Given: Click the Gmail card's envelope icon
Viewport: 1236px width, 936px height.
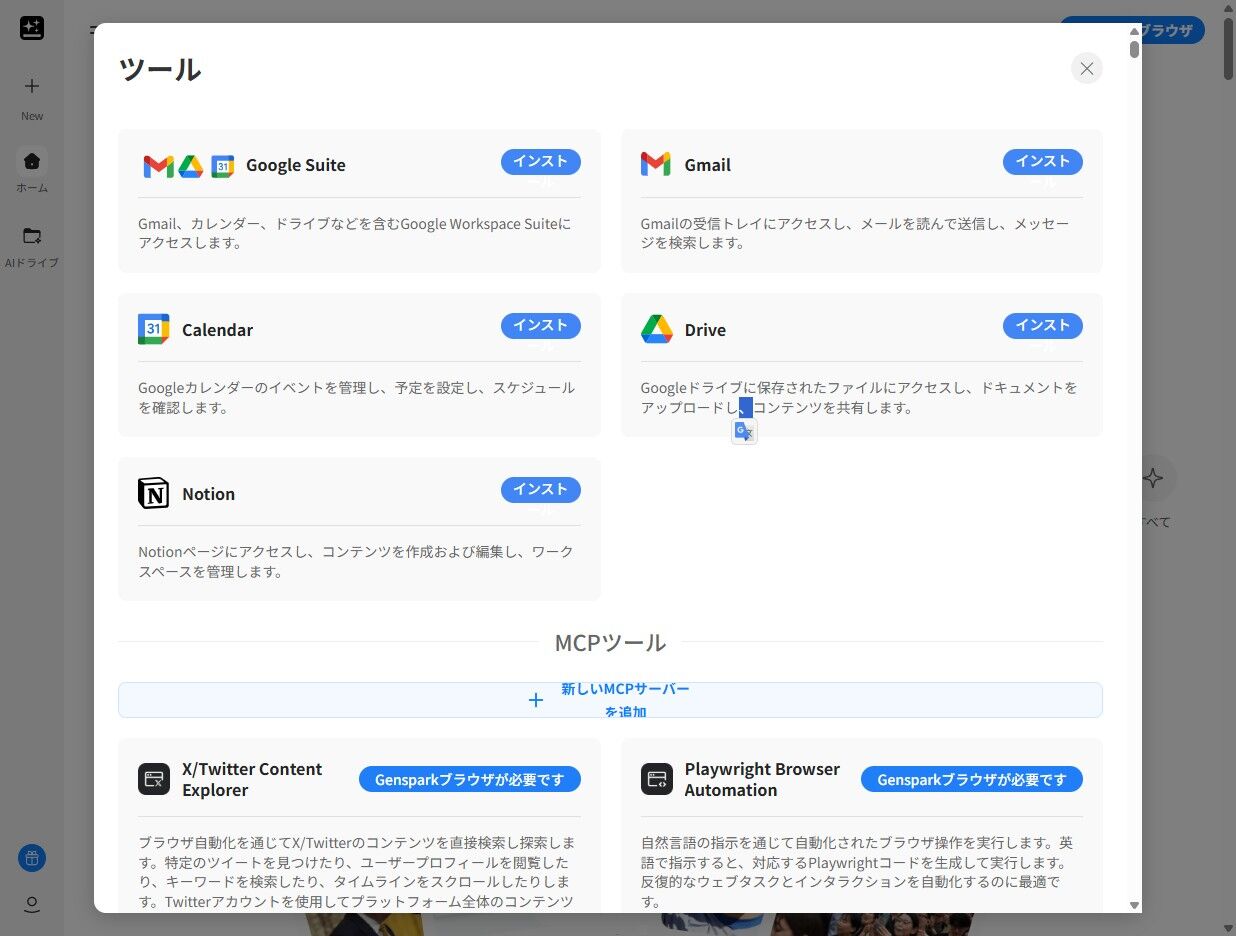Looking at the screenshot, I should pos(656,165).
